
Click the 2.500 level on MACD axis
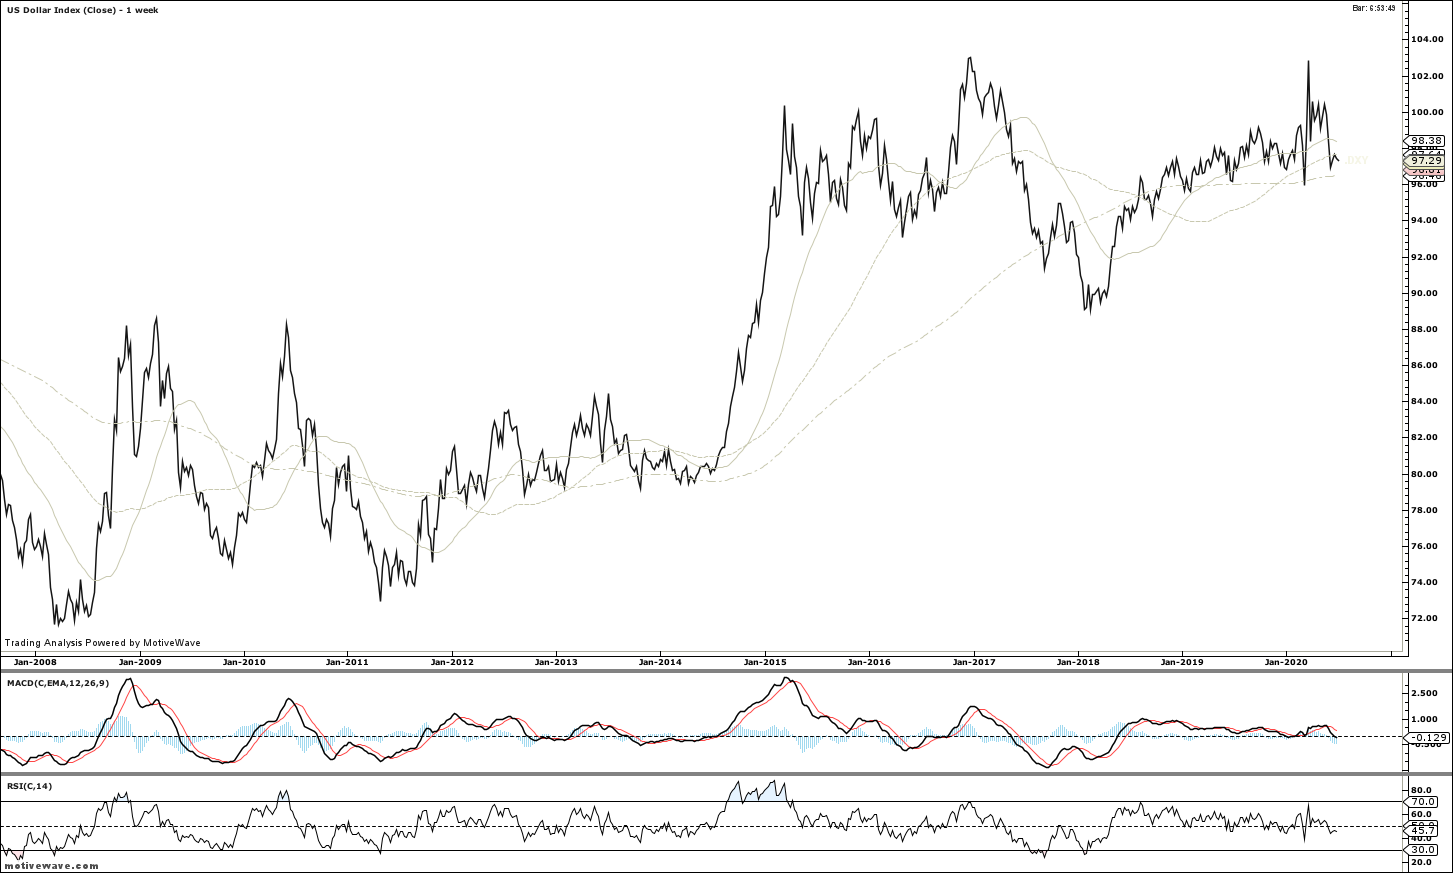click(x=1425, y=692)
